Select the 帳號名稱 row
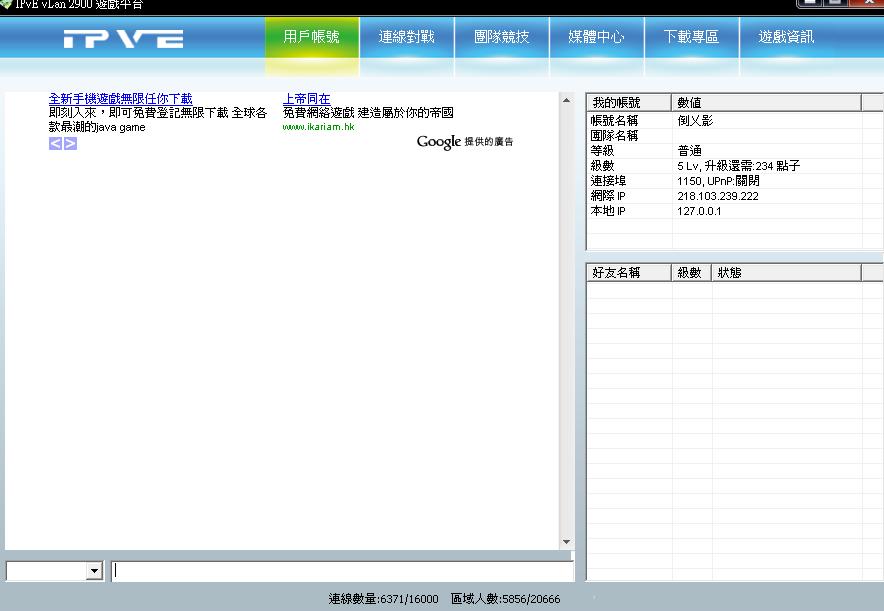 [x=735, y=121]
